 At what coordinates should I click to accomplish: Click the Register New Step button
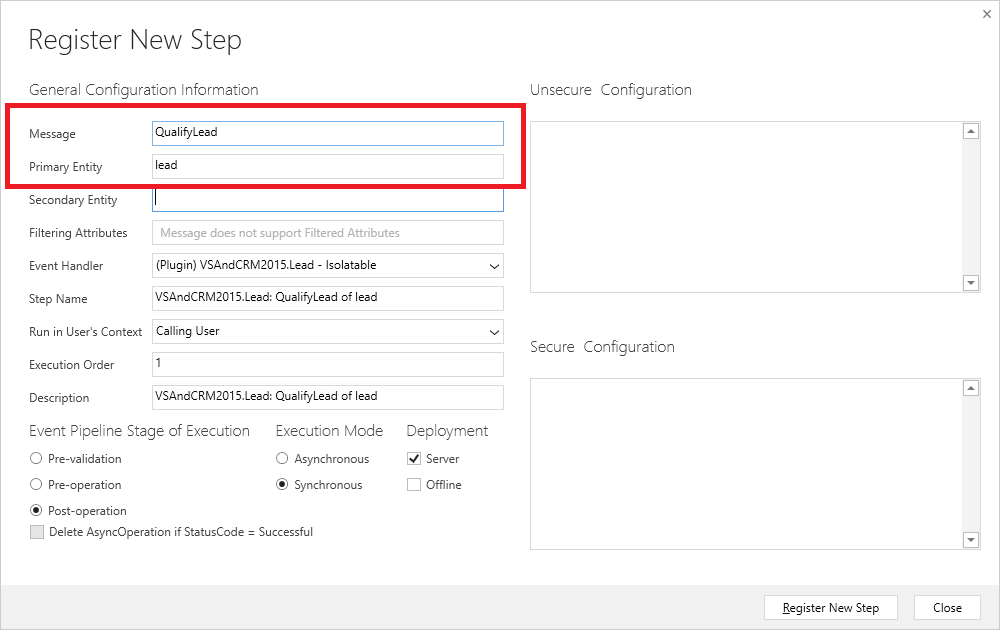tap(830, 607)
